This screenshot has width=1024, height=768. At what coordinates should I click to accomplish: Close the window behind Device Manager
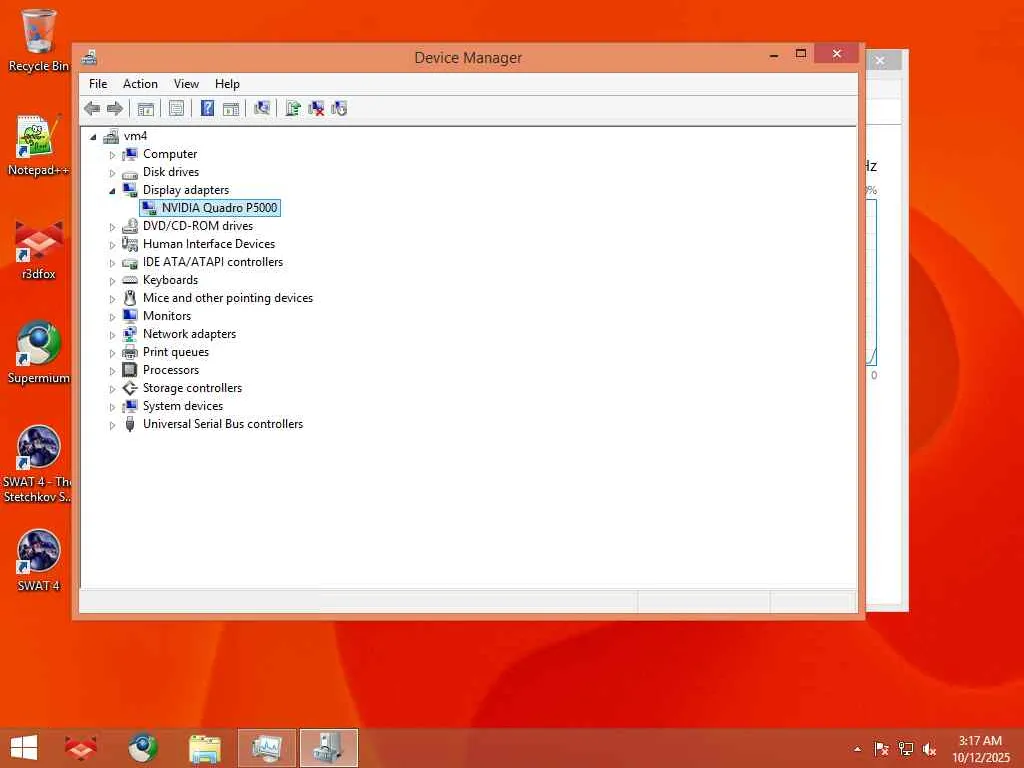coord(880,61)
